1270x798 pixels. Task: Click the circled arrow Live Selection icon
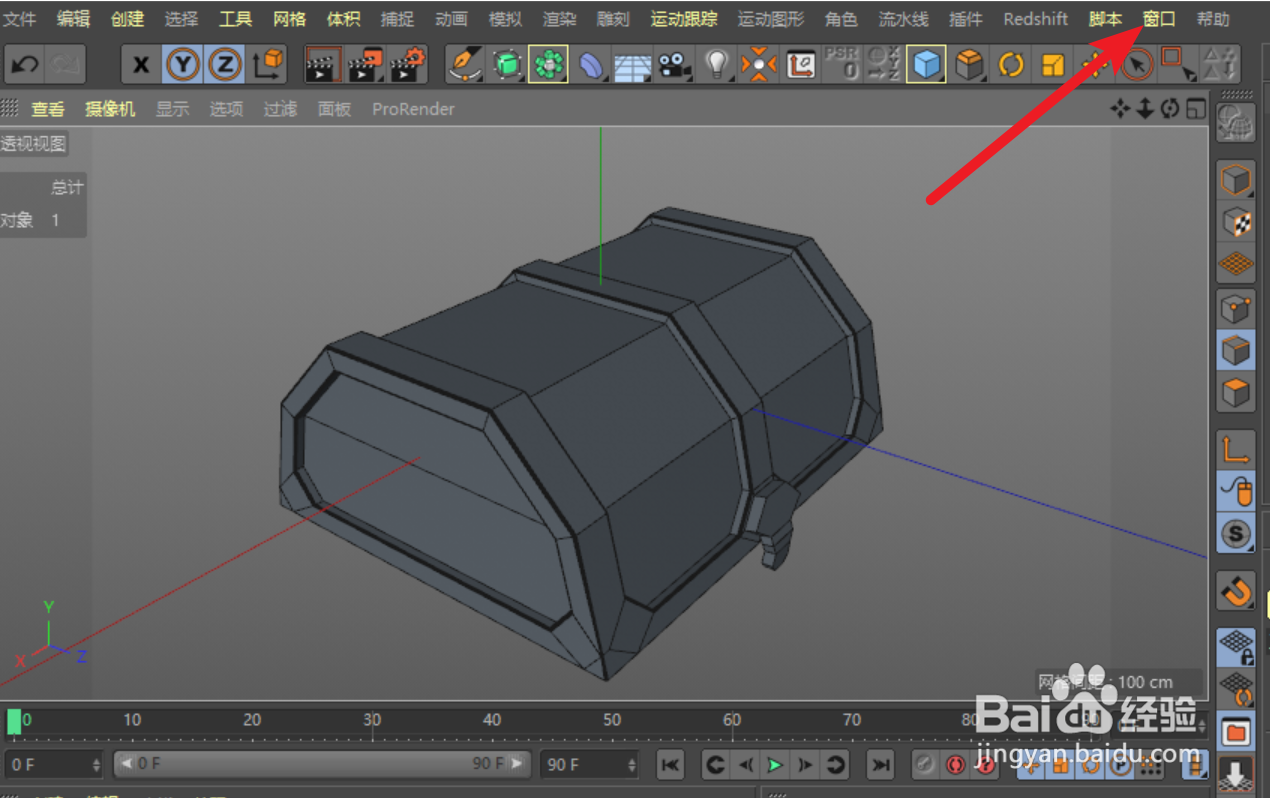1137,65
